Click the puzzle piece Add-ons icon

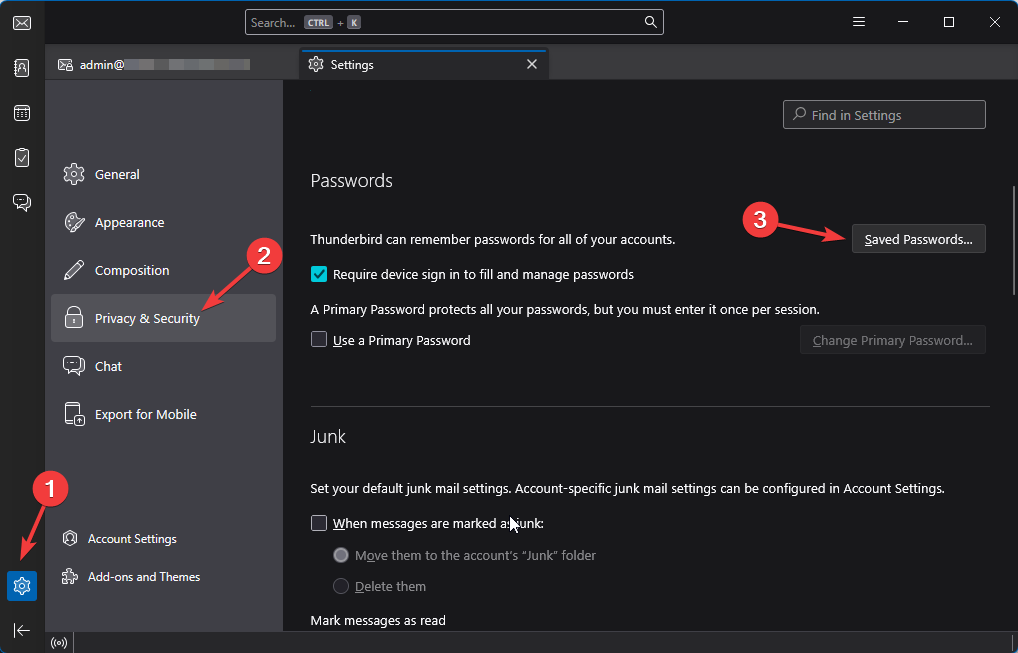pyautogui.click(x=70, y=576)
